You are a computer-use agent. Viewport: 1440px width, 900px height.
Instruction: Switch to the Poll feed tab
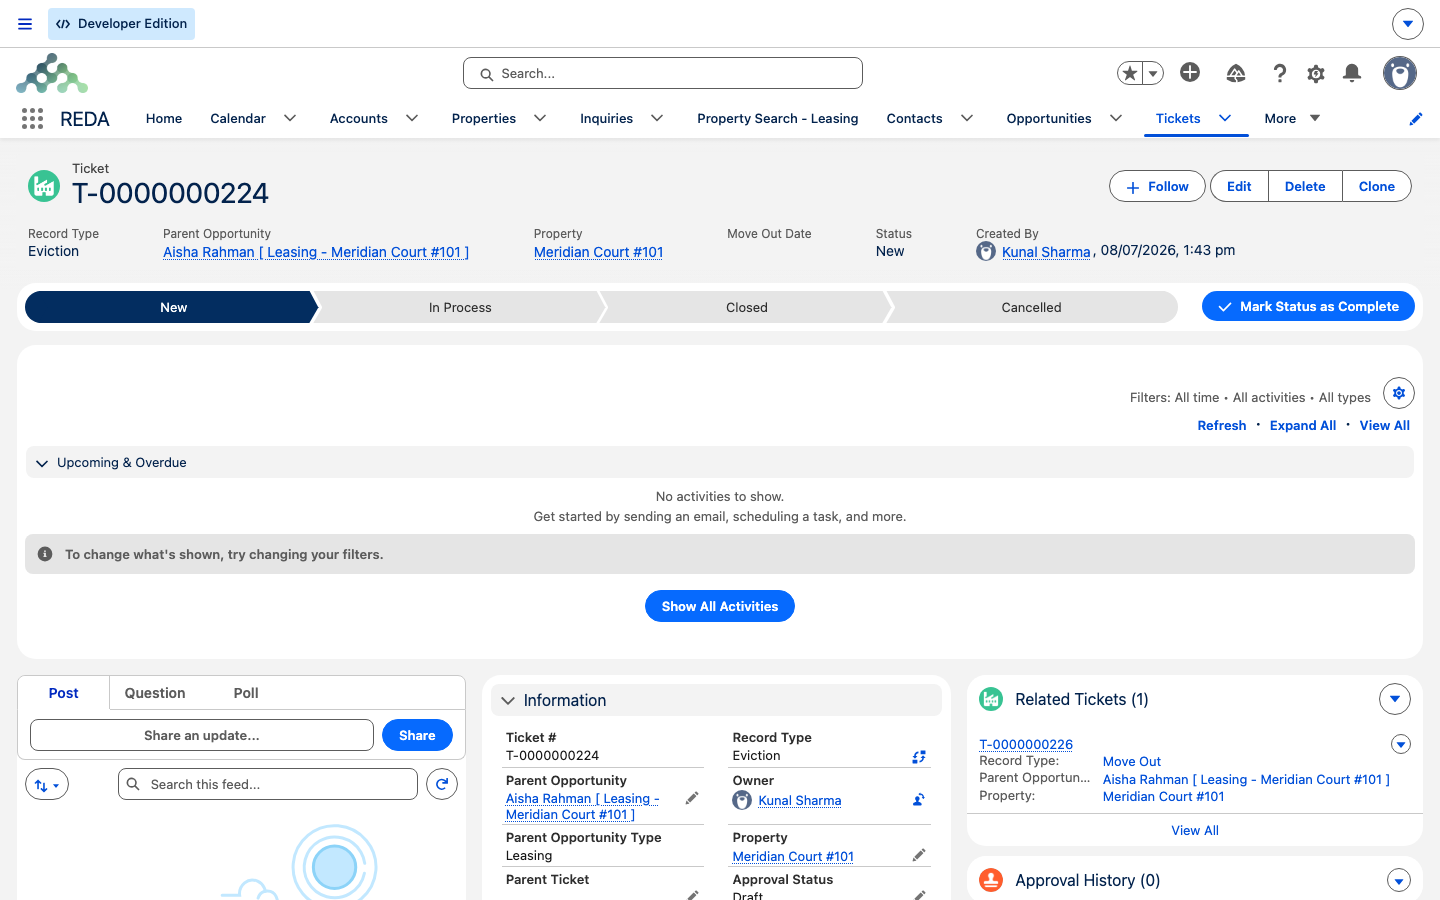246,693
